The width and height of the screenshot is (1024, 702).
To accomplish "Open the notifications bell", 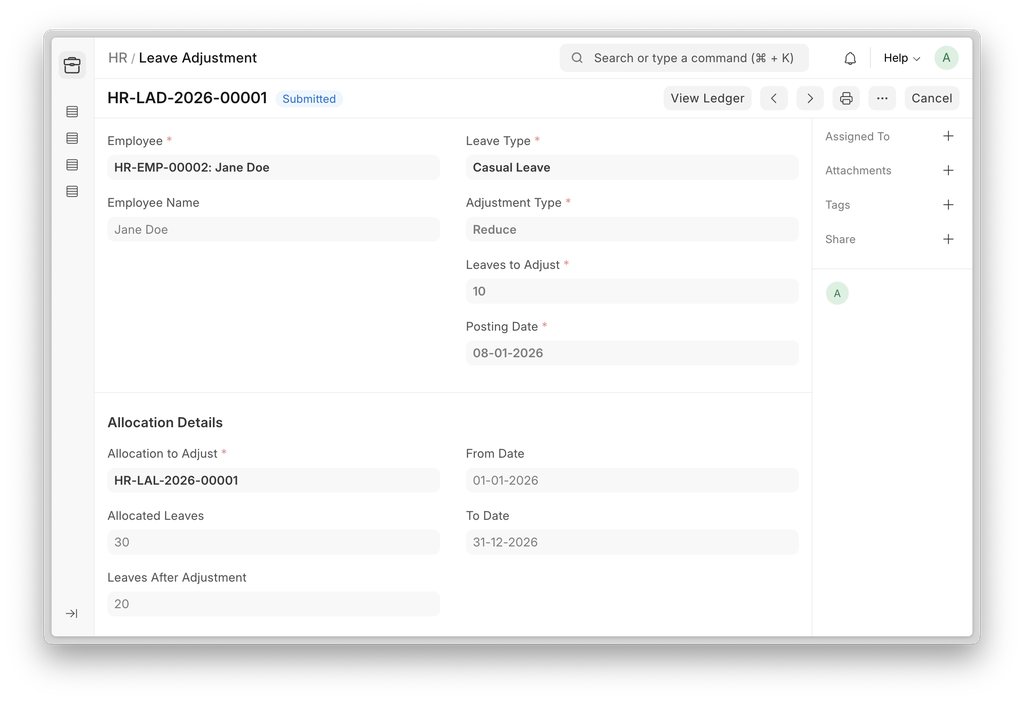I will tap(850, 58).
